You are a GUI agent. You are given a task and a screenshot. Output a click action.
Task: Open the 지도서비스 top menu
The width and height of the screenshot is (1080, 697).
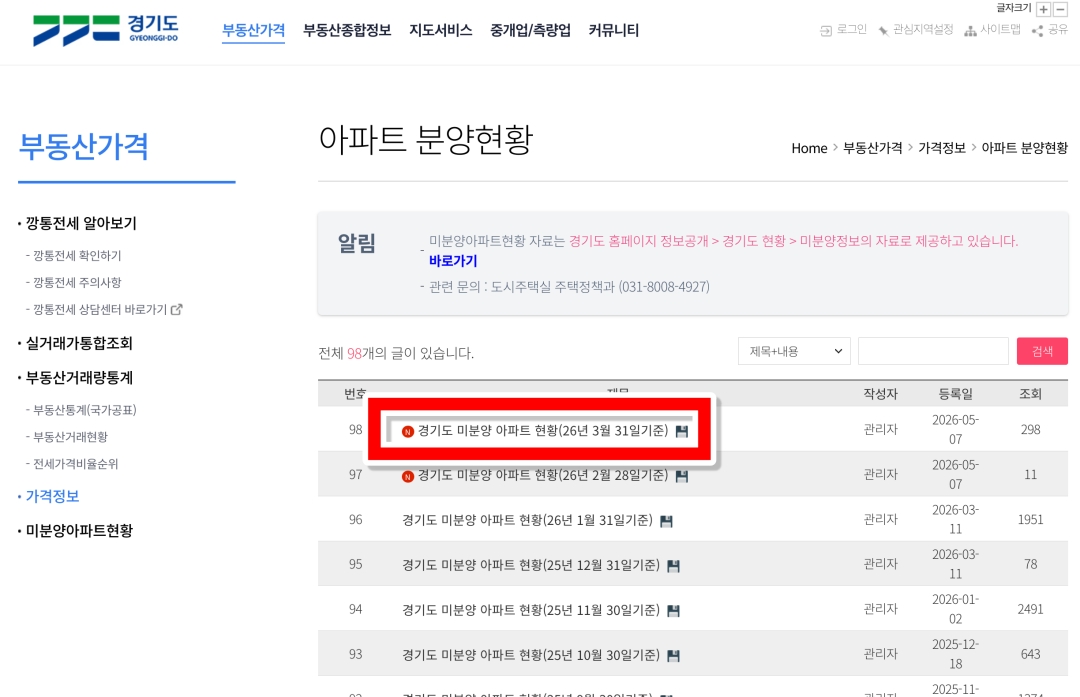click(441, 30)
